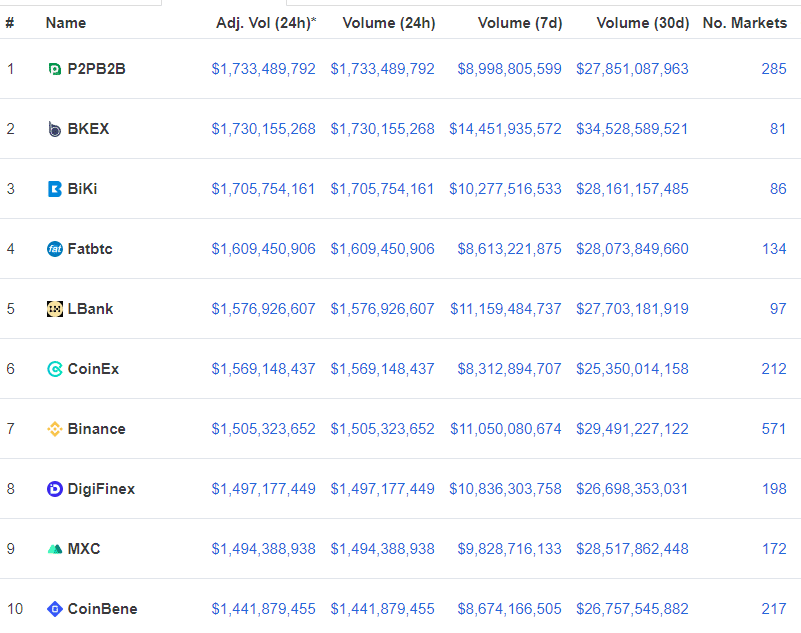801x633 pixels.
Task: Click the BiKi blue logo icon
Action: click(55, 189)
